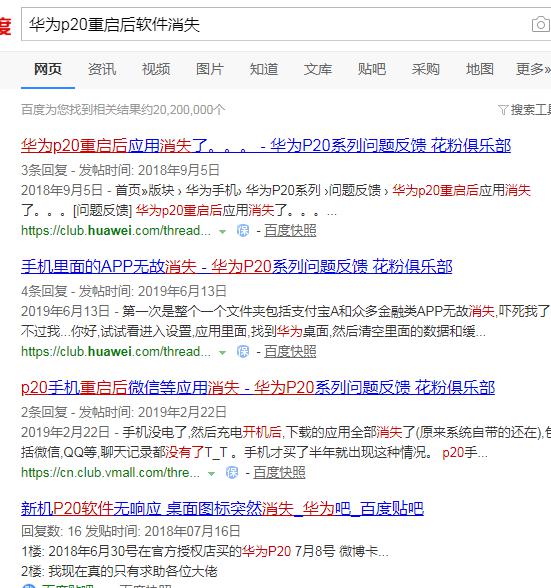Expand dropdown arrow next to vmall URL
The width and height of the screenshot is (551, 588).
pyautogui.click(x=212, y=474)
